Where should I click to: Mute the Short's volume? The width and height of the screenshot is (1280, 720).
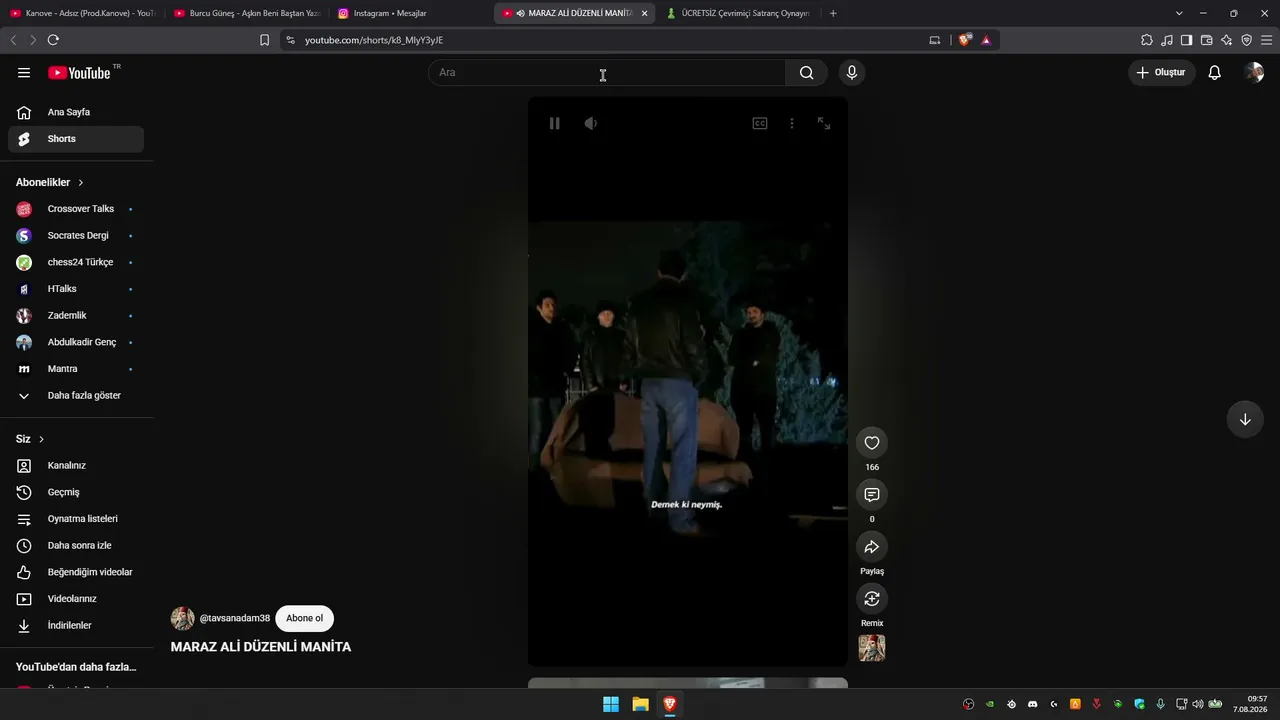click(591, 123)
